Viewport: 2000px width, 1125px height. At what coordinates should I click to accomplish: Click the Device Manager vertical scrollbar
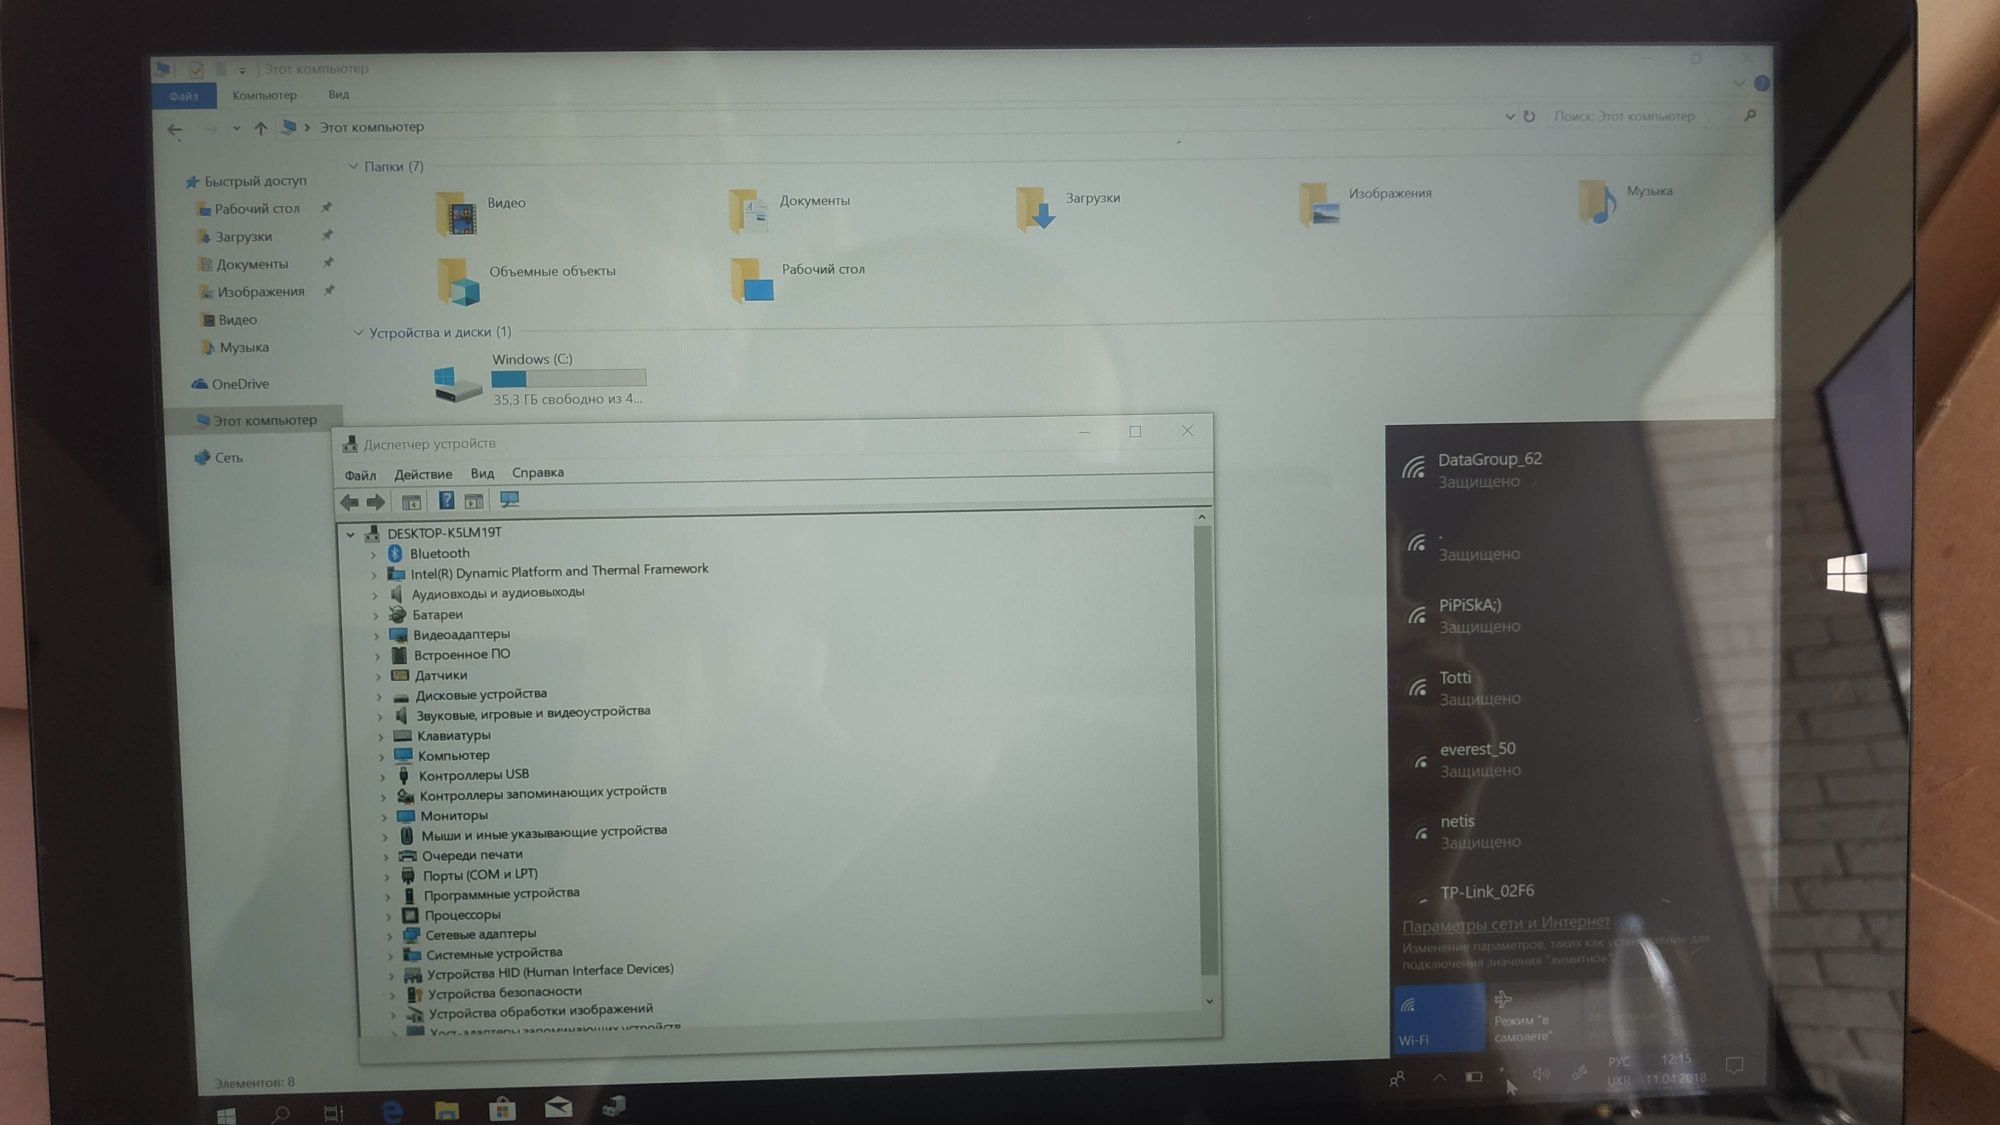(1205, 750)
